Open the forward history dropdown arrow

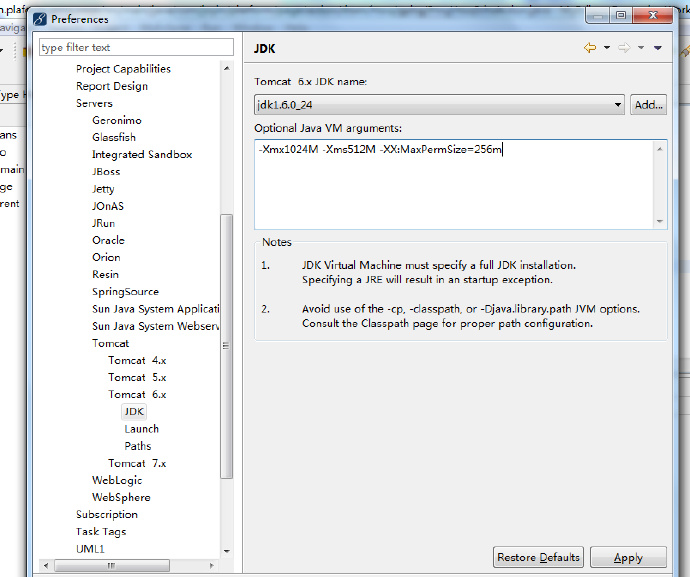click(x=641, y=48)
